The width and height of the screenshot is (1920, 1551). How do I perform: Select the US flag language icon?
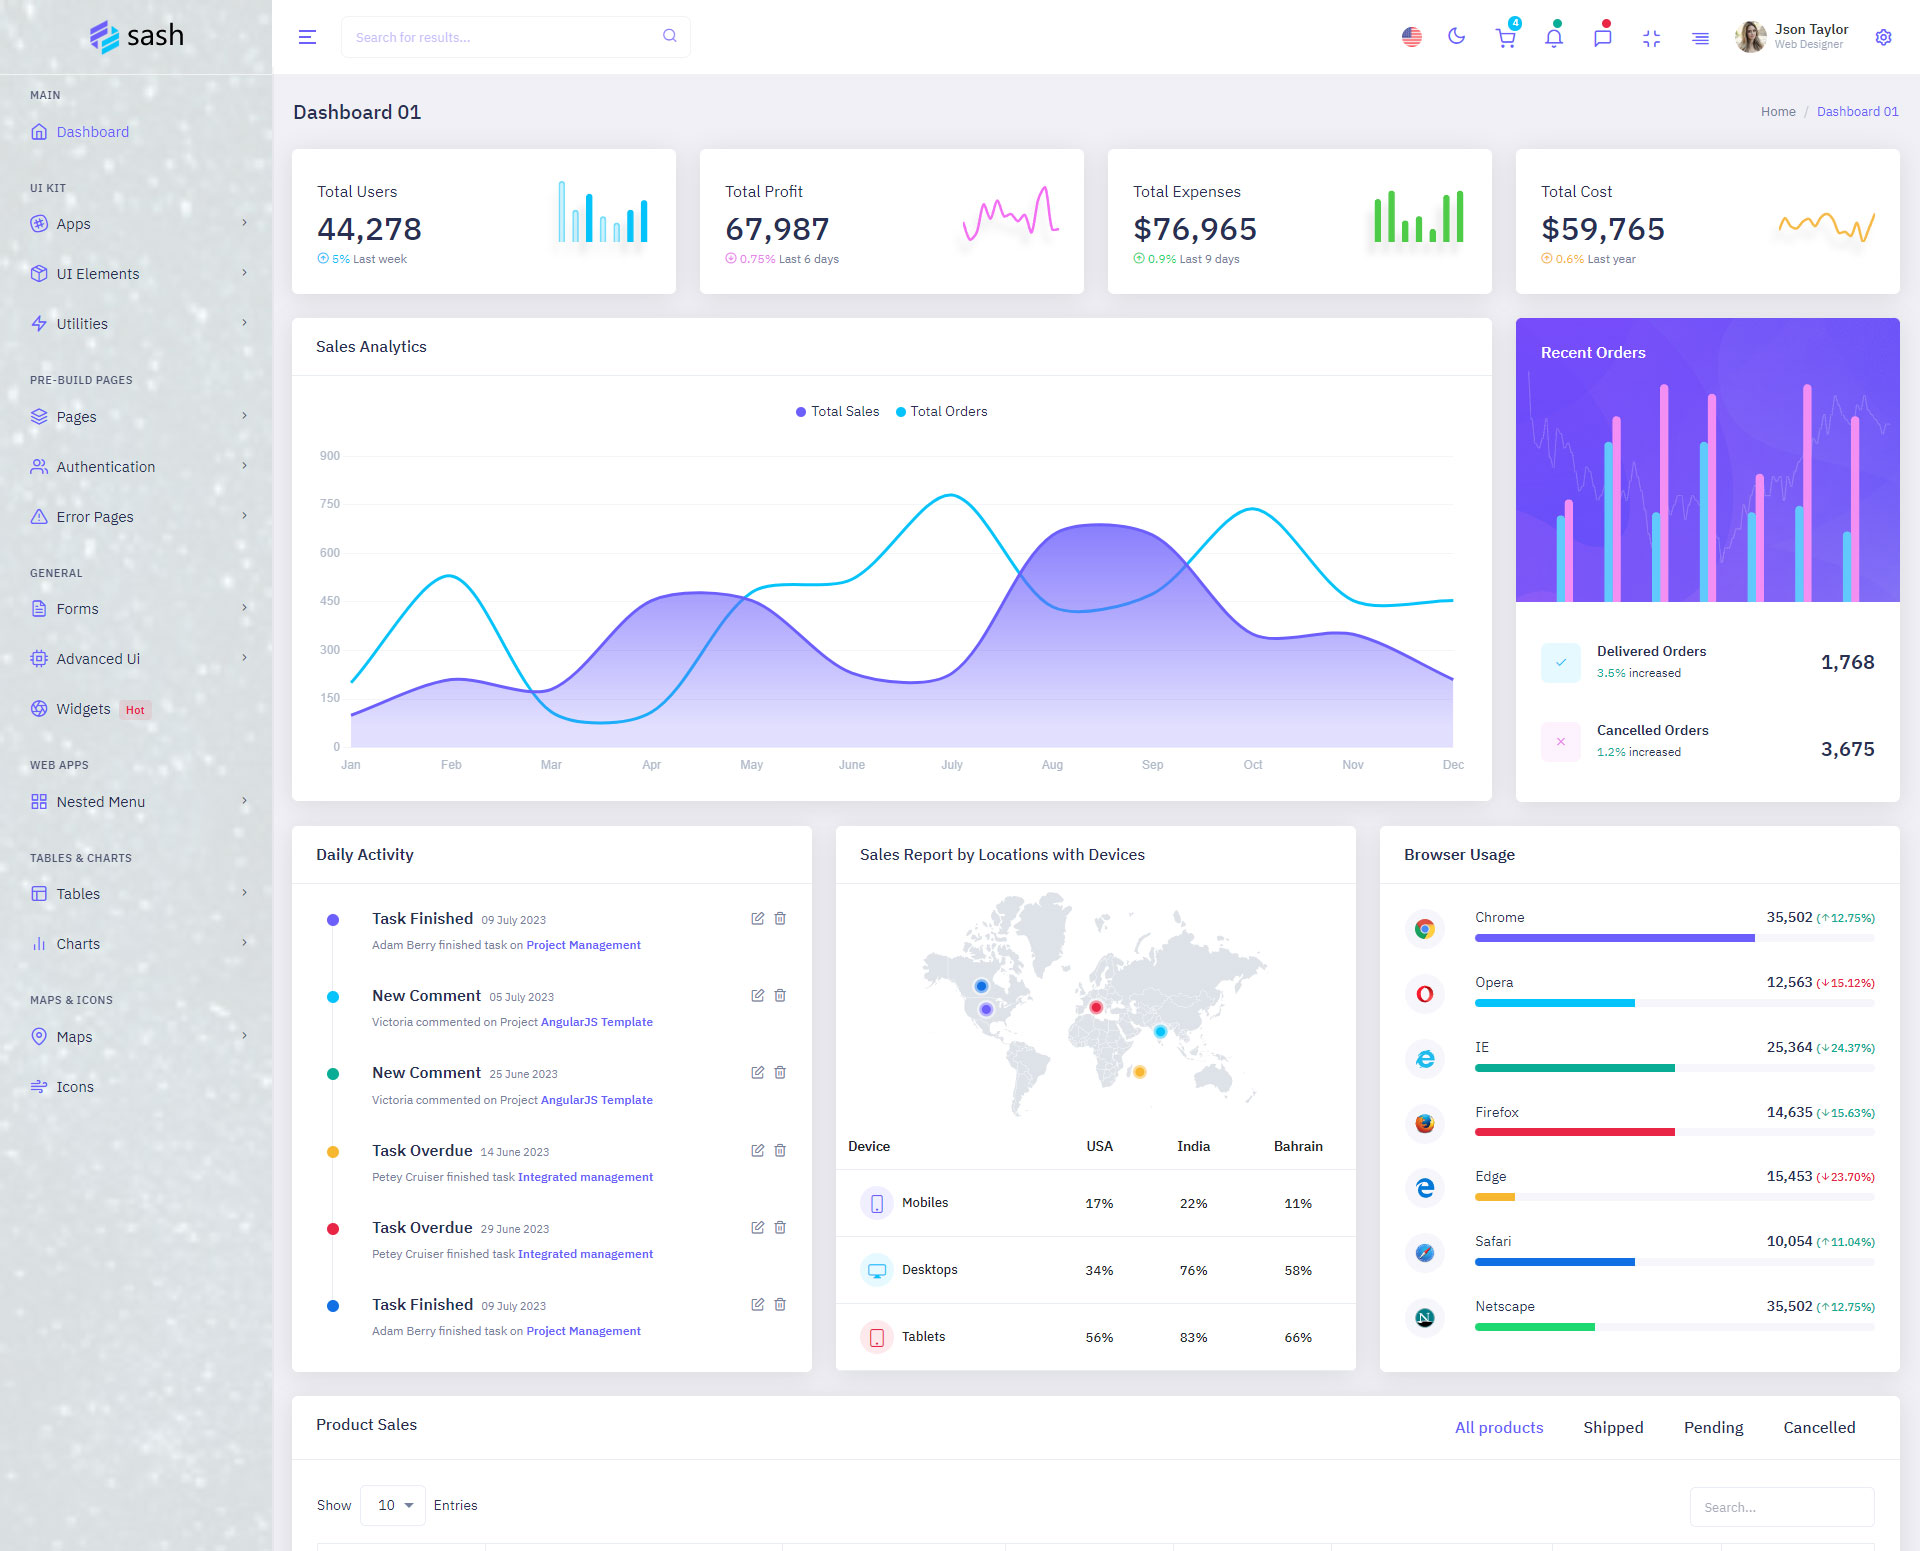pyautogui.click(x=1411, y=37)
